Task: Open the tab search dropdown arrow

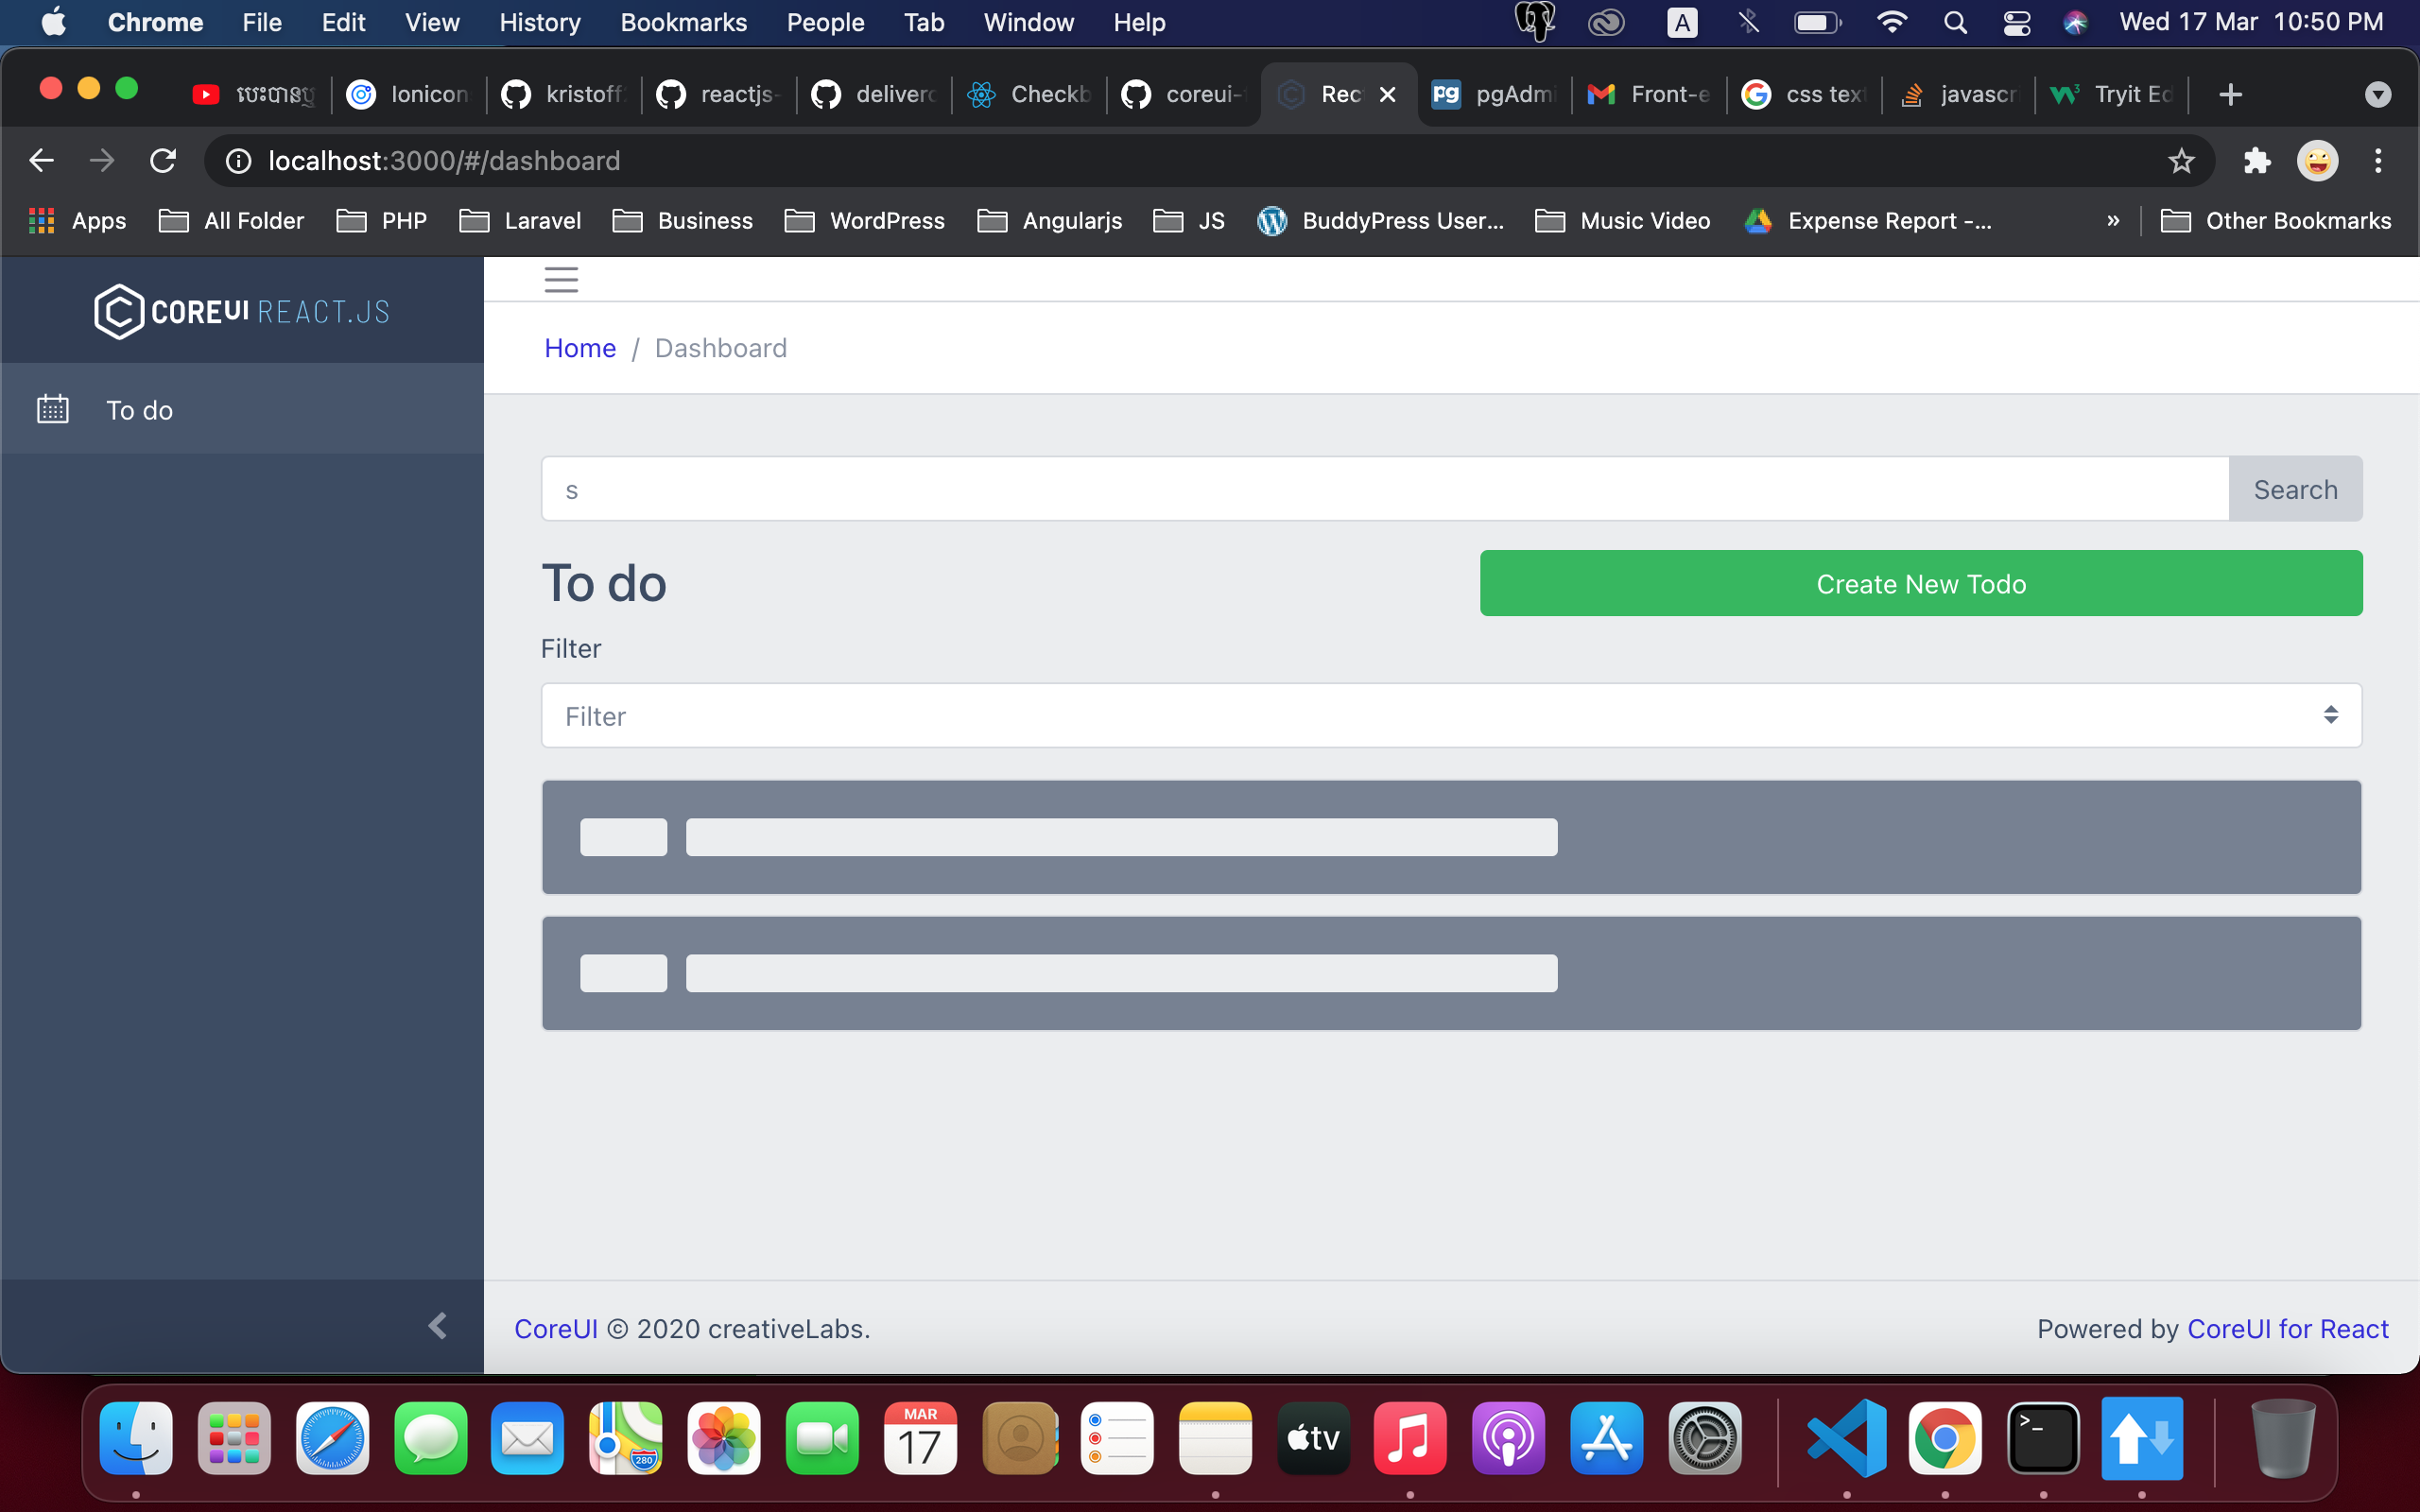Action: pos(2378,94)
